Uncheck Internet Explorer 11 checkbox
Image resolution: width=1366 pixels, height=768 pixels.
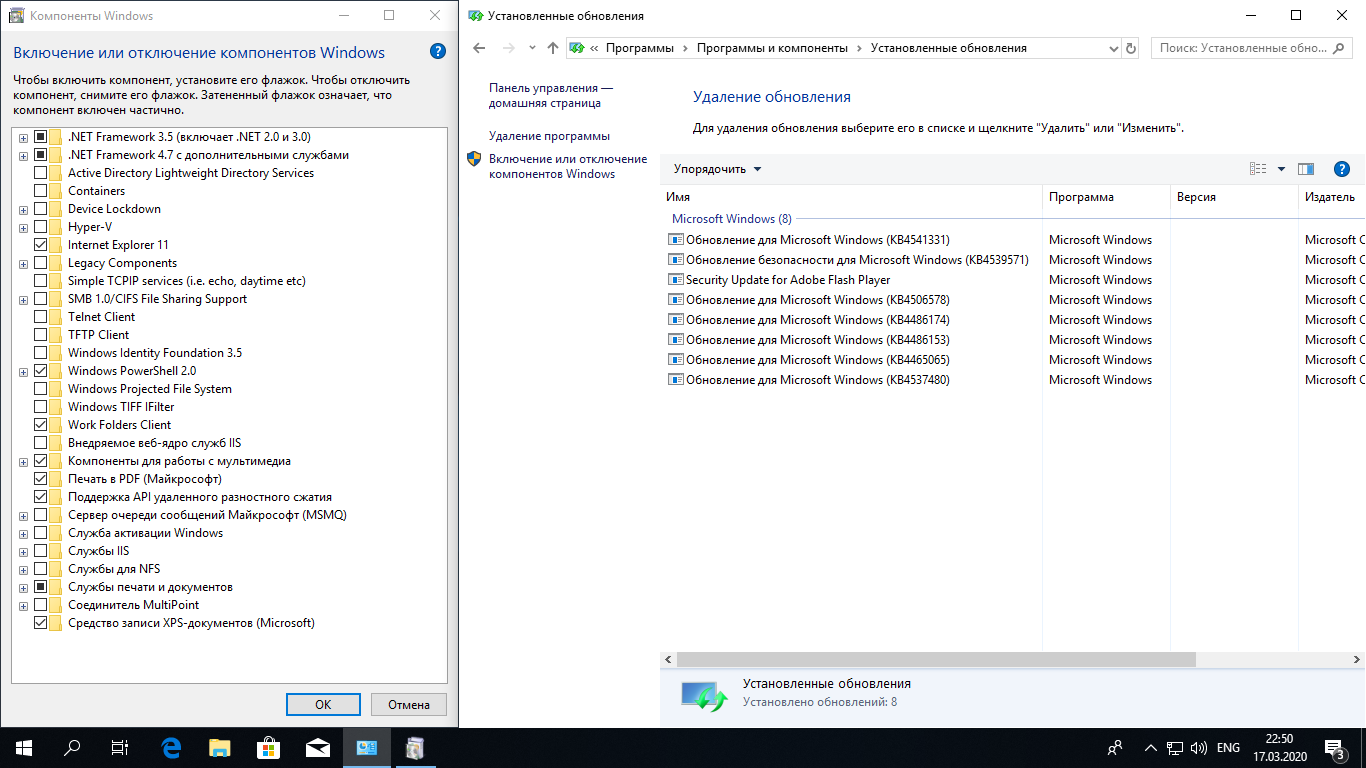[41, 245]
